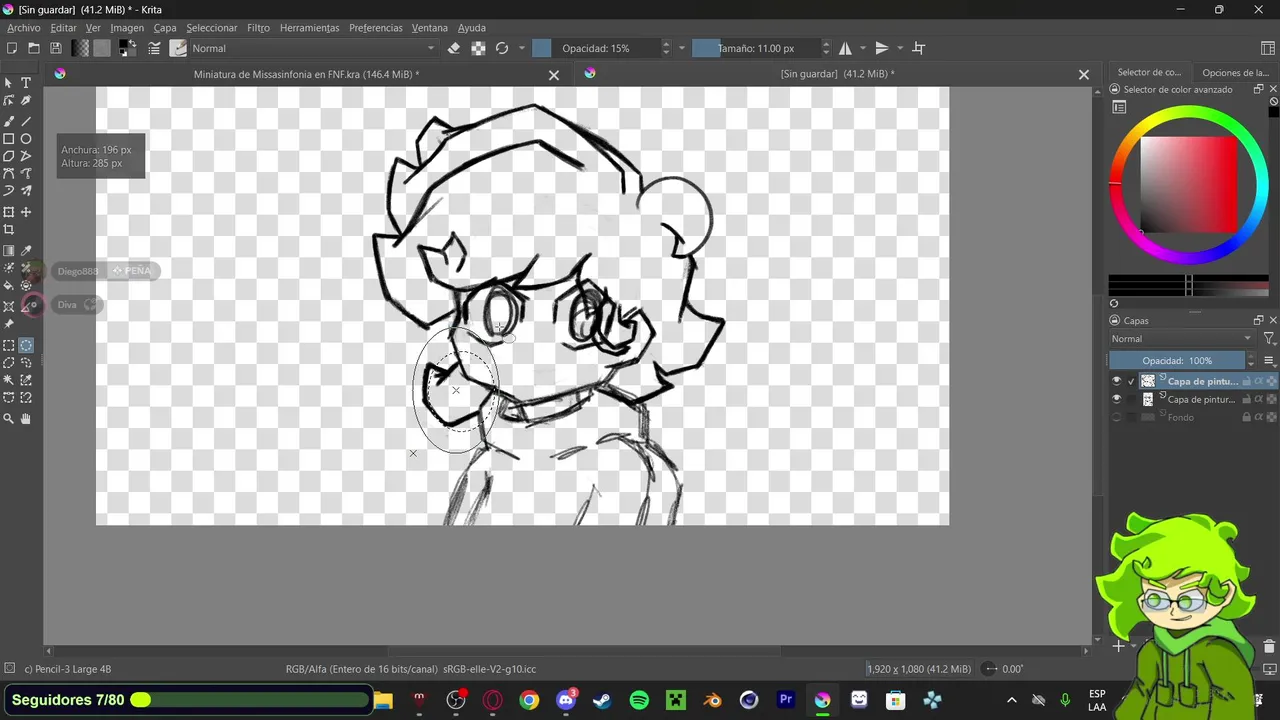Screen dimensions: 1280x720
Task: Toggle alpha inheritance on second Capa de pintura layer
Action: point(1259,399)
